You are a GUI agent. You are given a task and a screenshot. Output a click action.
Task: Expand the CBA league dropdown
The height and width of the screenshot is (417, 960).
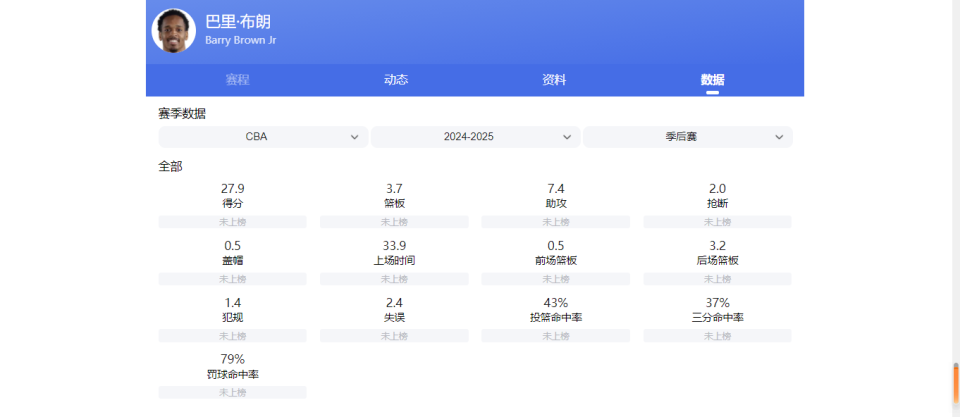pos(263,137)
